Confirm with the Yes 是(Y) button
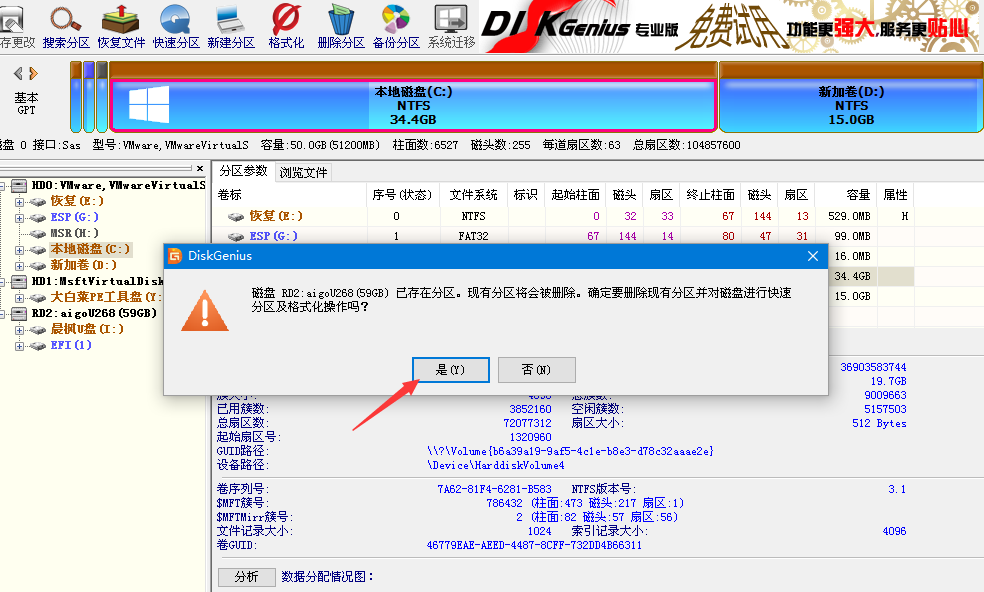Viewport: 984px width, 592px height. 451,370
